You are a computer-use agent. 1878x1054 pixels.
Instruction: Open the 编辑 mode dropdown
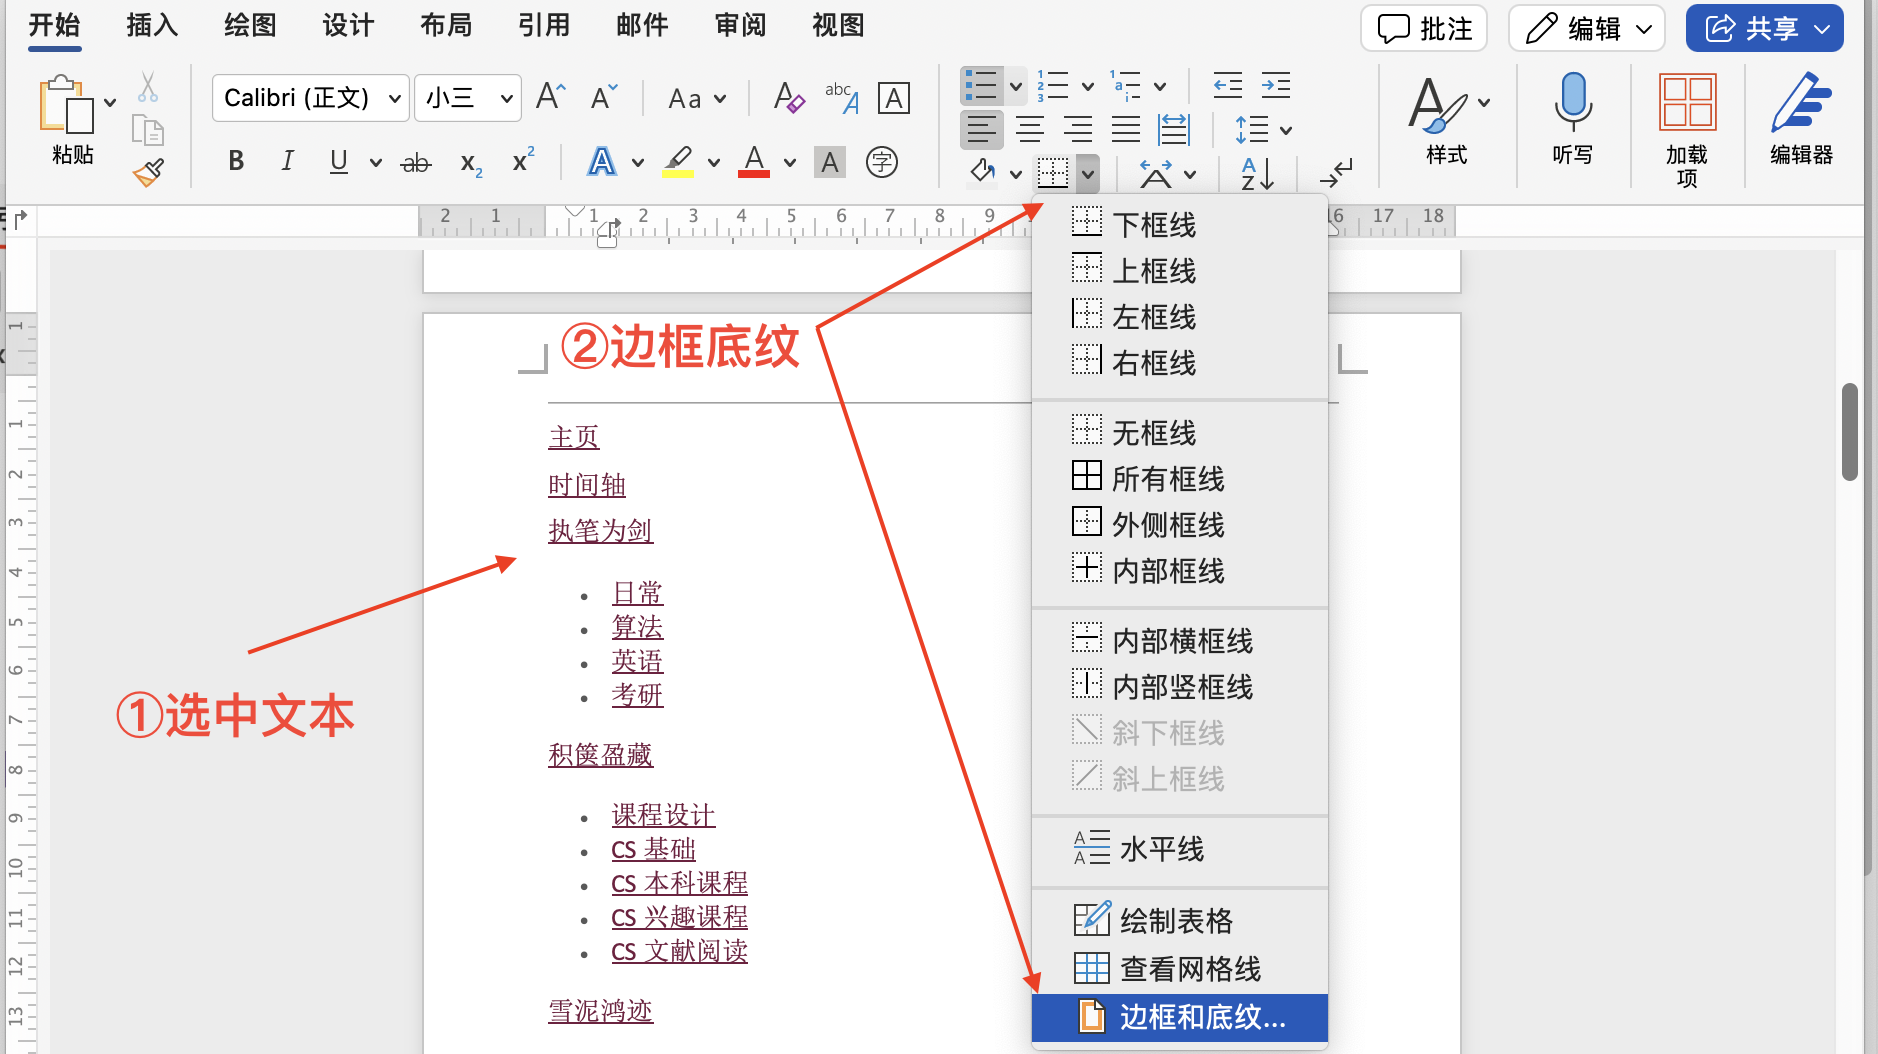[1586, 28]
